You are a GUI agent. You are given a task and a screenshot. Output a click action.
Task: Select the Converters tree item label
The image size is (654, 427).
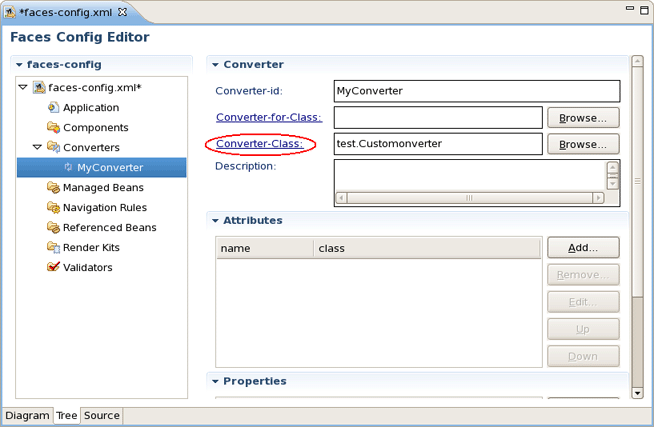91,148
